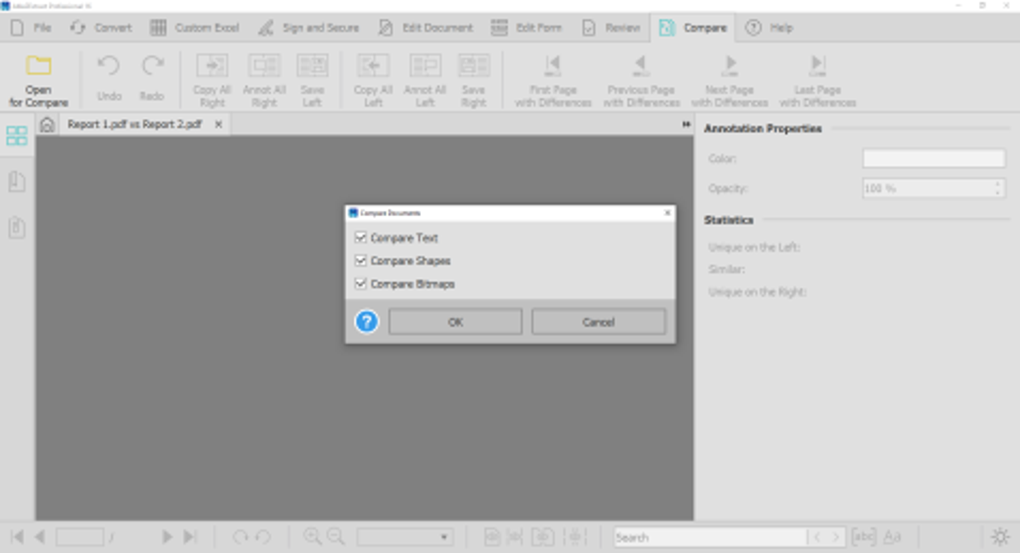Adjust the Opacity percentage spinner arrows

[x=998, y=188]
